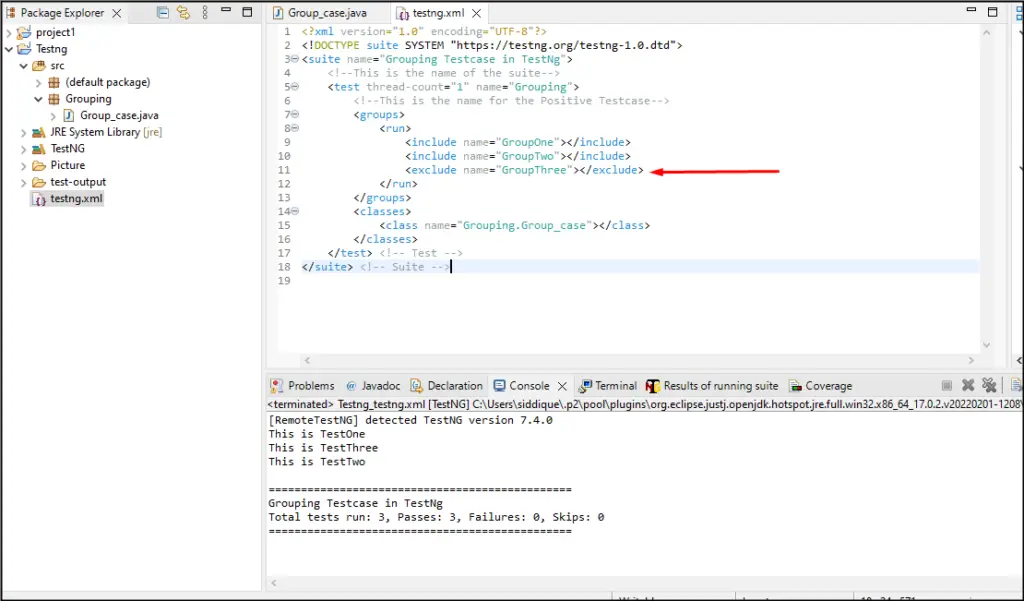Close the Console view tab
Image resolution: width=1024 pixels, height=601 pixels.
click(x=562, y=386)
